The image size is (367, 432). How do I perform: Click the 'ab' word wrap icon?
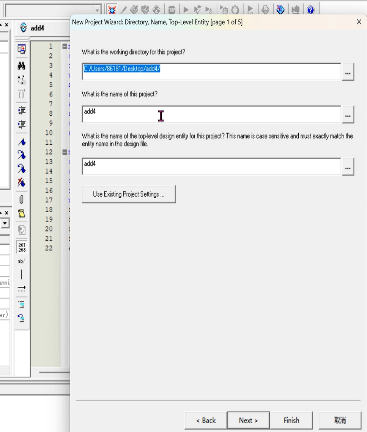click(x=21, y=261)
